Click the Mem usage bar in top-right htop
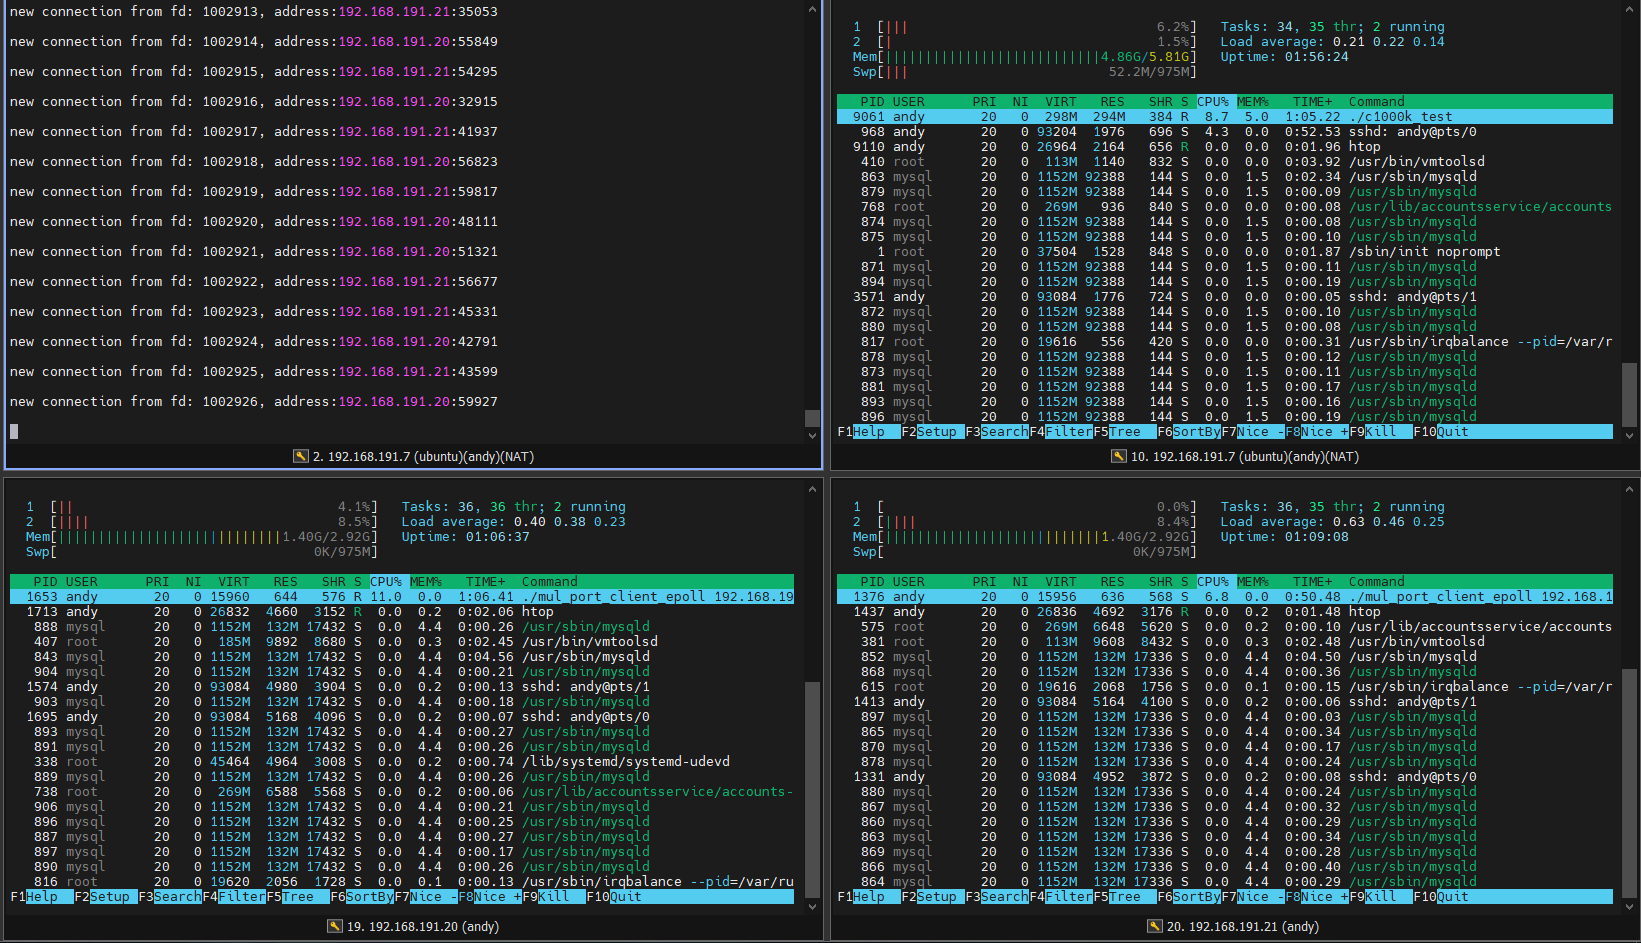 point(1024,57)
